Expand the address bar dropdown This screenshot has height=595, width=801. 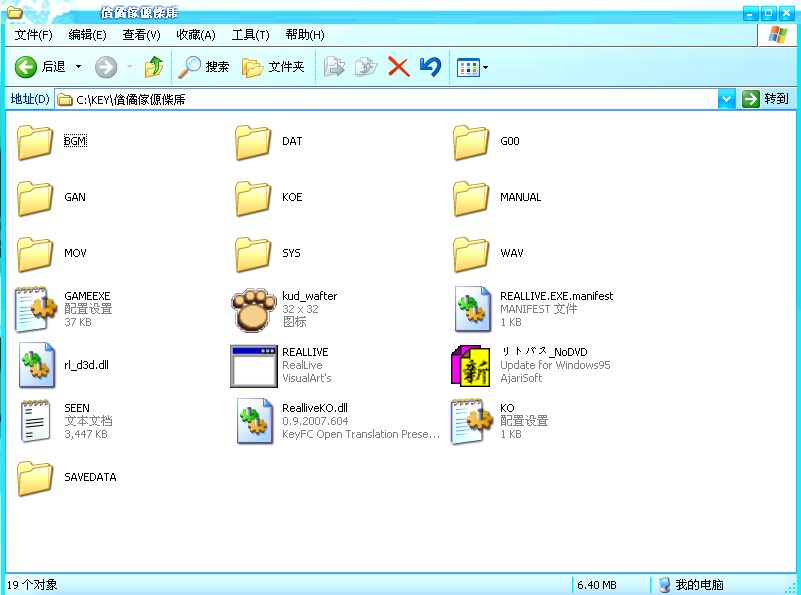(726, 99)
